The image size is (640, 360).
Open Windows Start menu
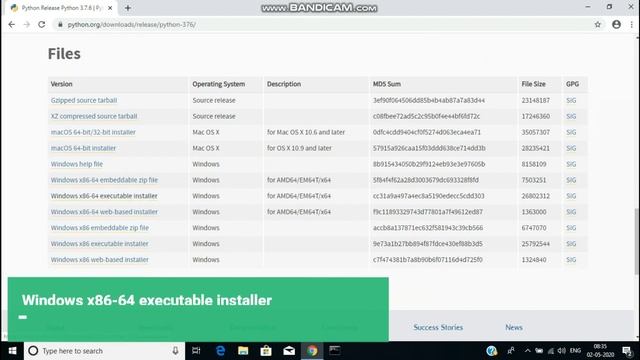click(12, 351)
